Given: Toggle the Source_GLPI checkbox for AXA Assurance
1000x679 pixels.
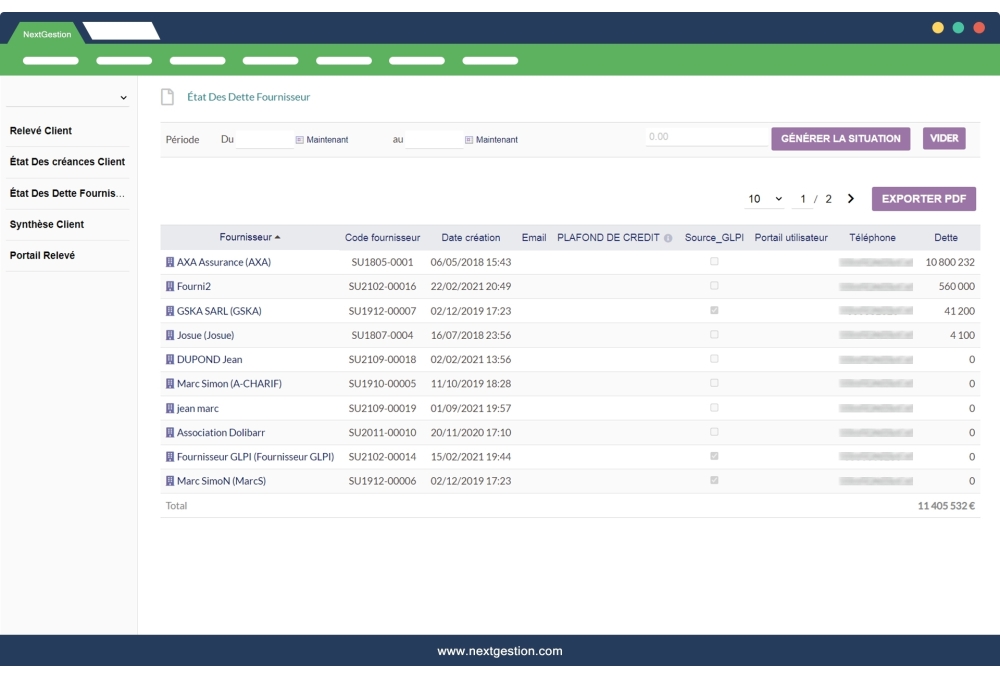Looking at the screenshot, I should [712, 264].
